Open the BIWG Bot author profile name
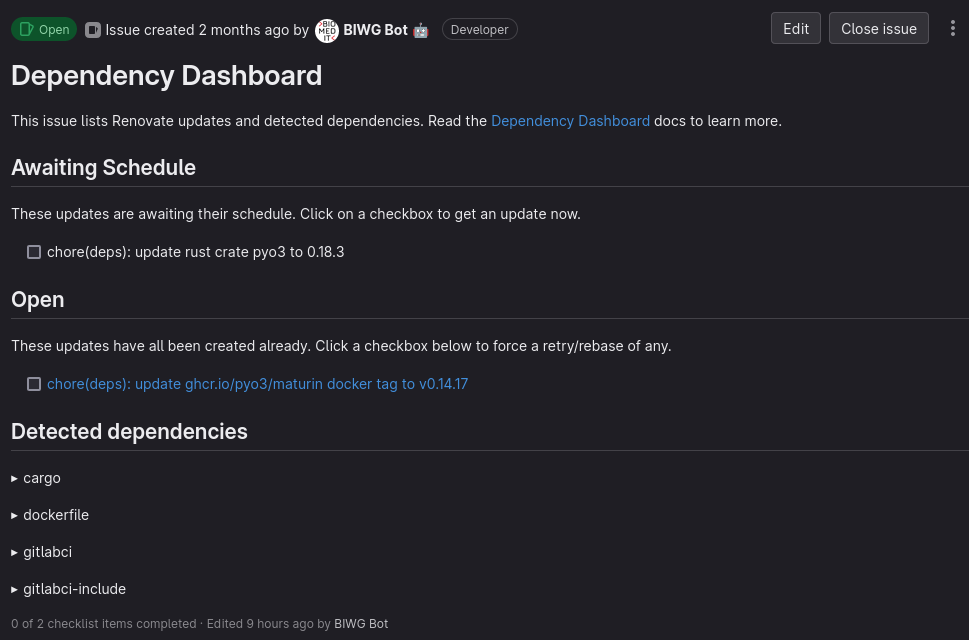The height and width of the screenshot is (640, 969). [x=375, y=30]
